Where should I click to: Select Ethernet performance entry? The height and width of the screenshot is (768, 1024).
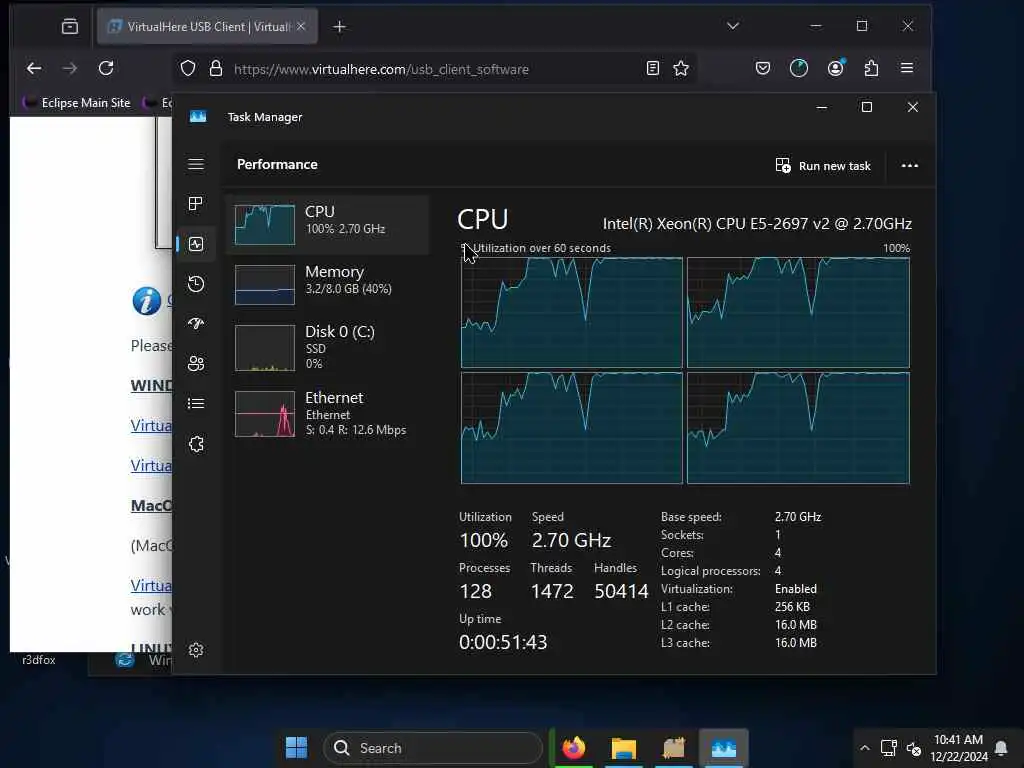point(327,413)
